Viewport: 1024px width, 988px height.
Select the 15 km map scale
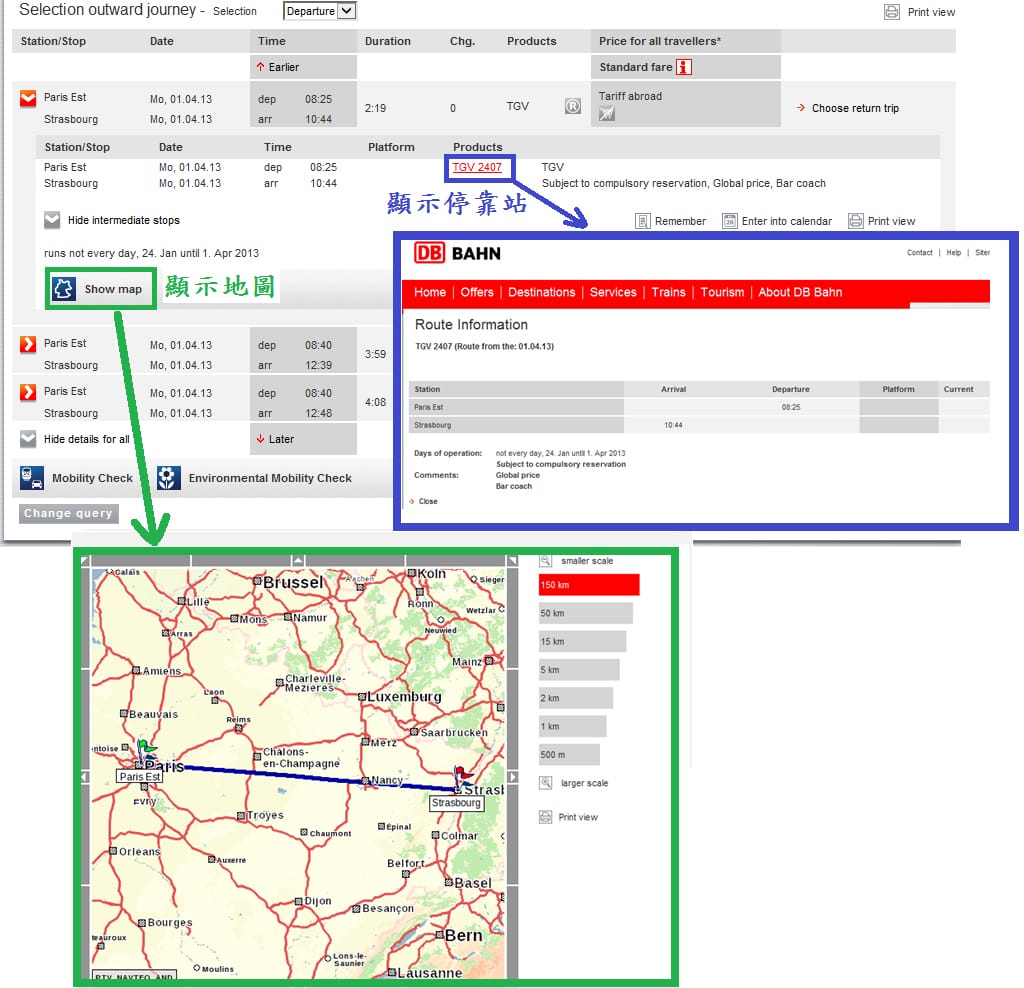click(582, 641)
